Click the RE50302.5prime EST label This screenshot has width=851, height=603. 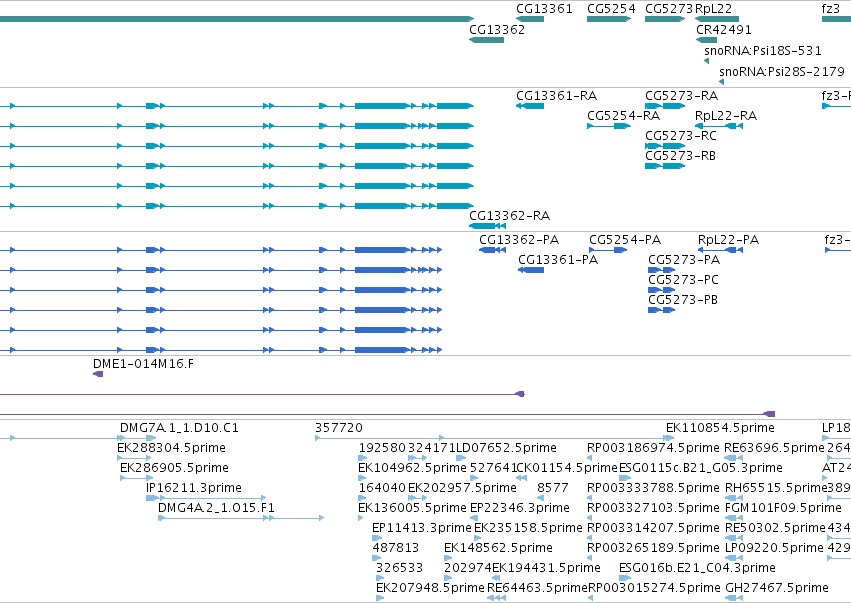pyautogui.click(x=775, y=528)
